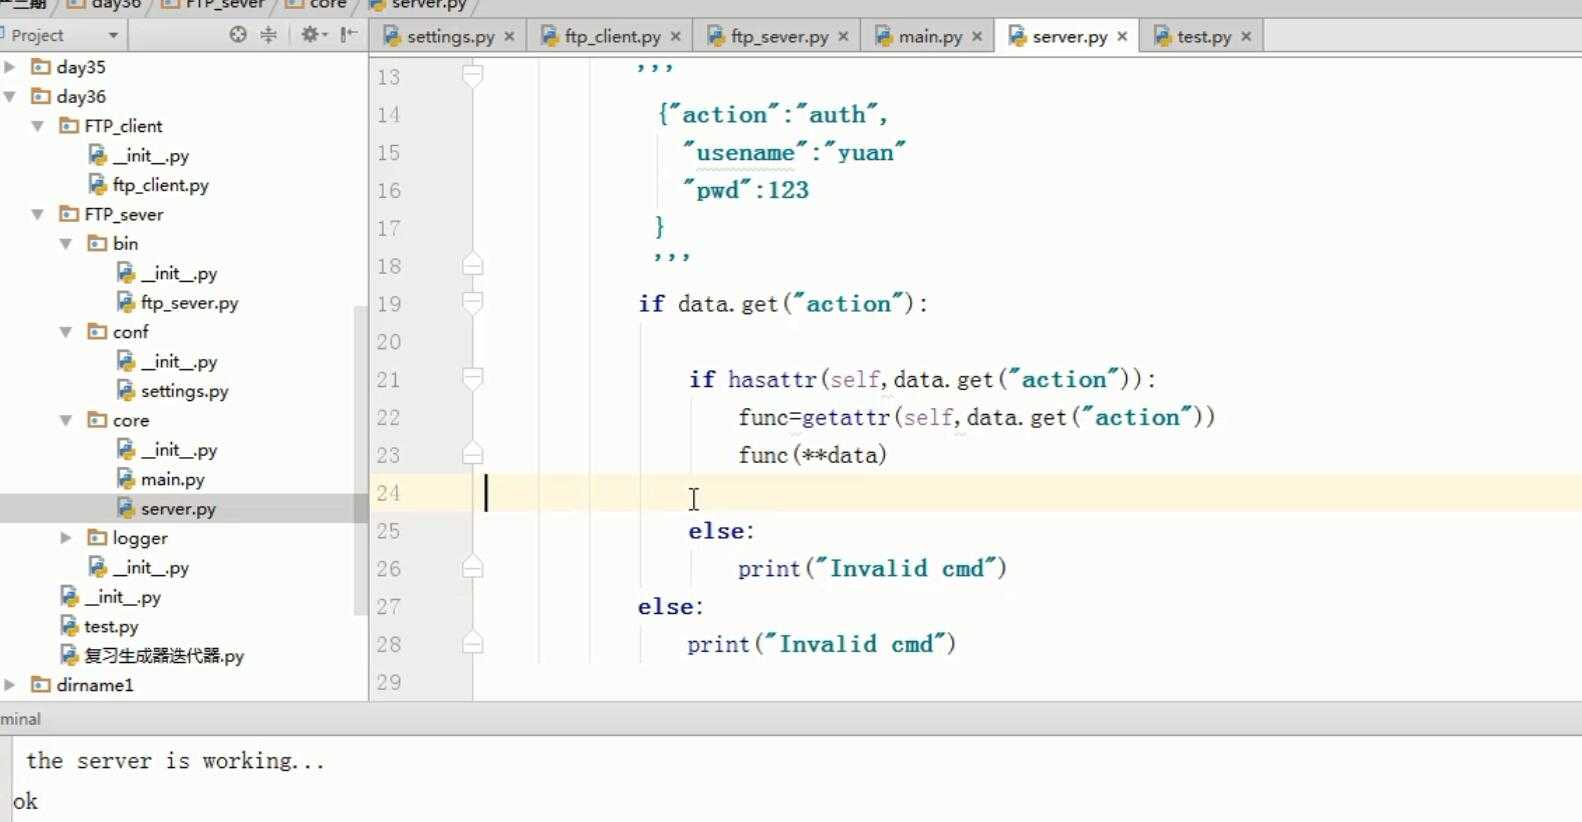
Task: Select the bin folder
Action: coord(125,243)
